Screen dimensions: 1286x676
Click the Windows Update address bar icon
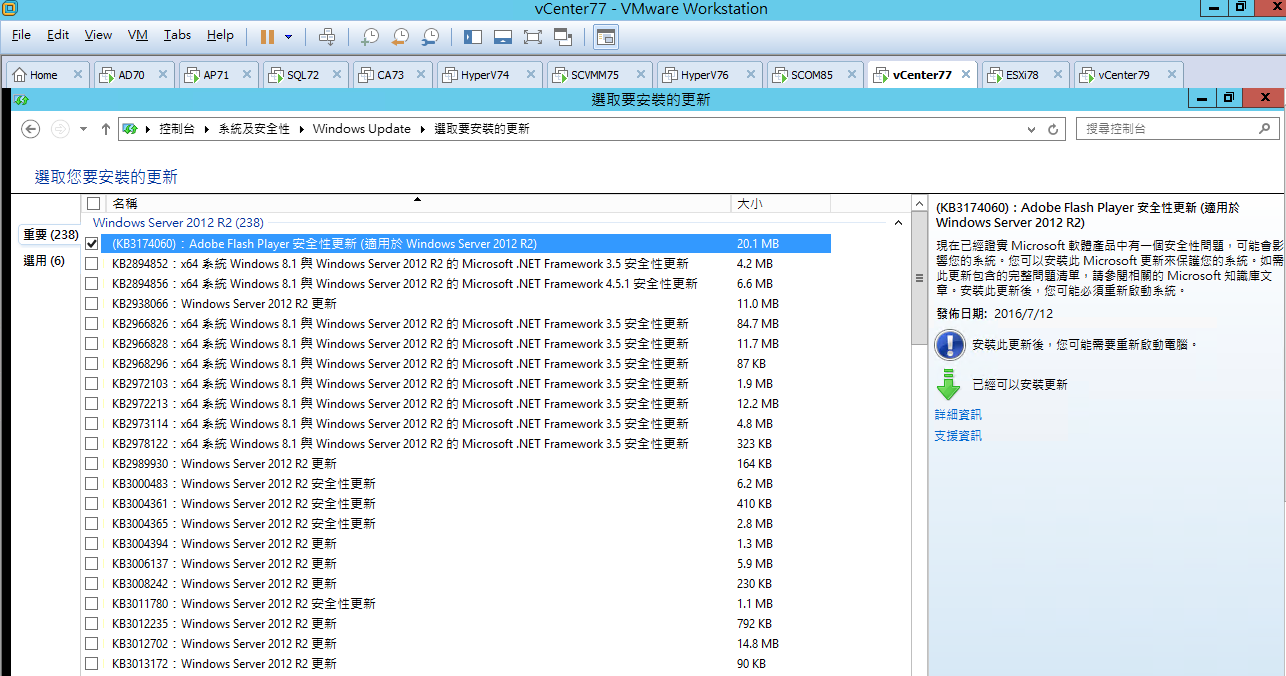pos(130,129)
